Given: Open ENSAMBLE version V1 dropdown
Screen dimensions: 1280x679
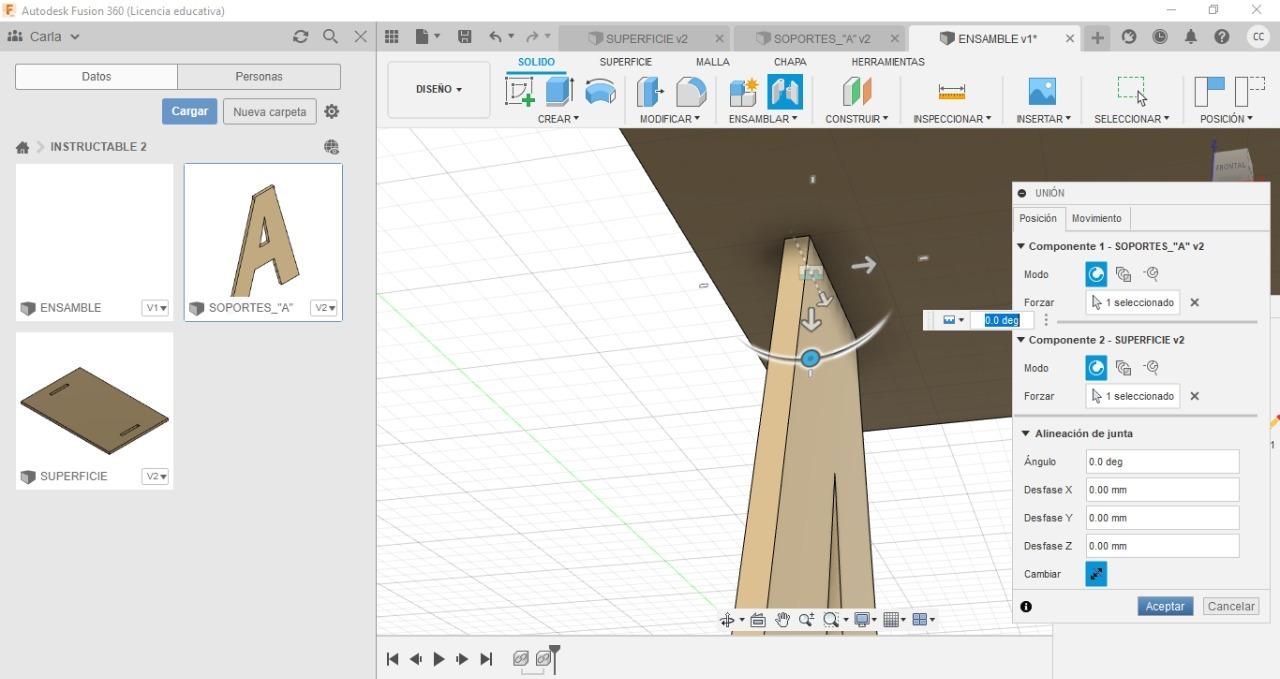Looking at the screenshot, I should (x=155, y=308).
